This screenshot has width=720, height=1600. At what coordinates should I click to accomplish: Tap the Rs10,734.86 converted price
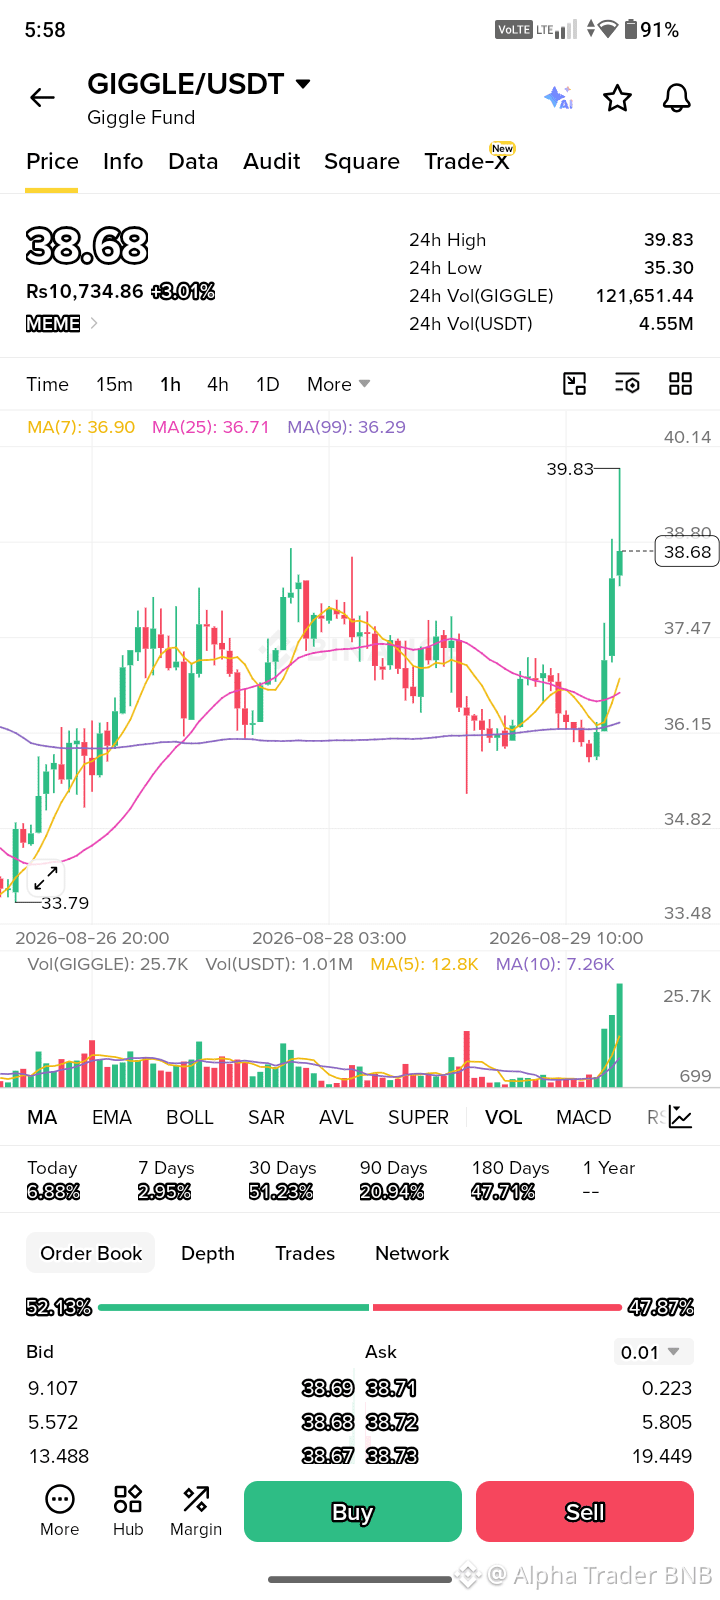85,292
